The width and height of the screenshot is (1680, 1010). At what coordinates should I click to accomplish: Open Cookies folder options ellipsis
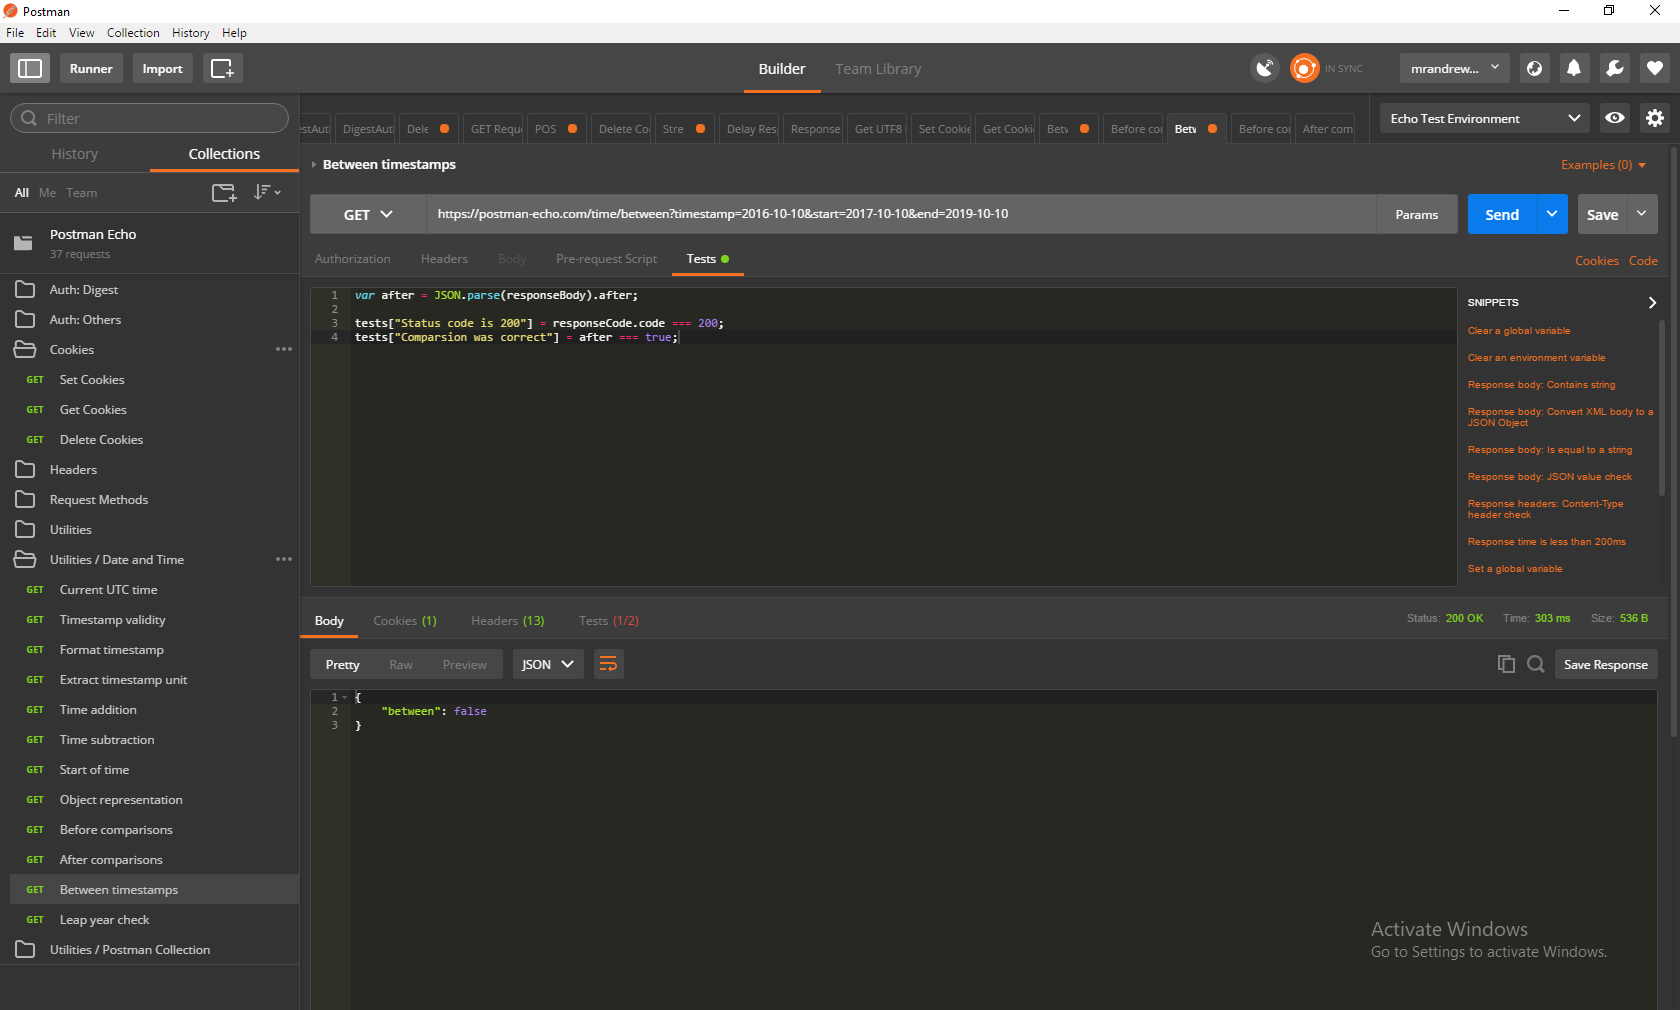(x=284, y=349)
